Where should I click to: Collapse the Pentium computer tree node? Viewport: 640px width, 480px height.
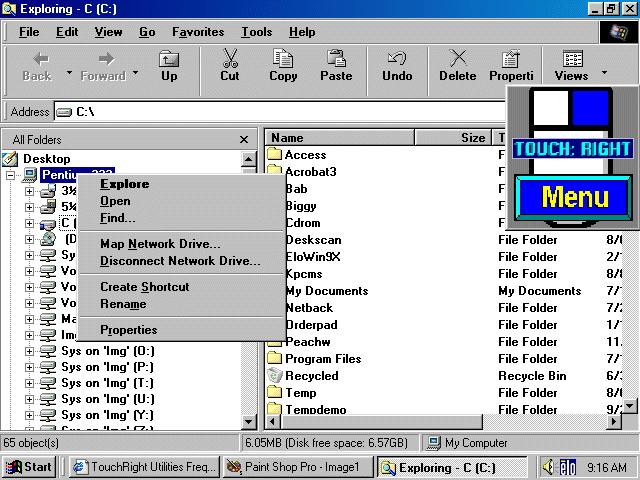coord(11,175)
